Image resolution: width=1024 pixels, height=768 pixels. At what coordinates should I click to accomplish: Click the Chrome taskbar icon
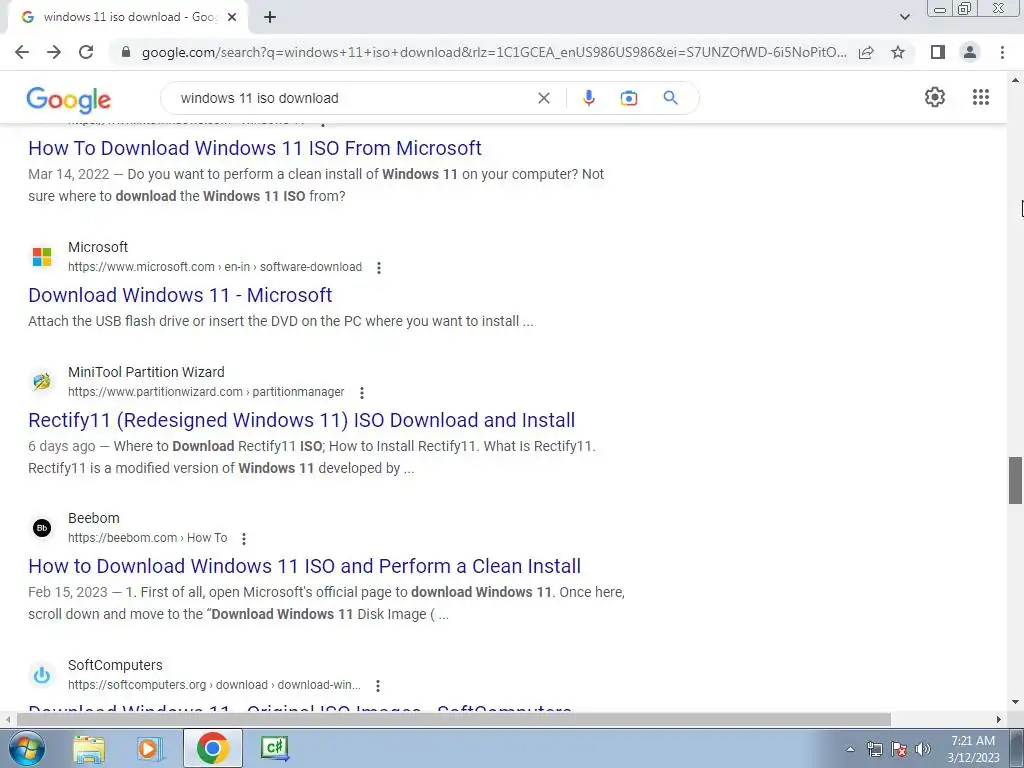(212, 748)
